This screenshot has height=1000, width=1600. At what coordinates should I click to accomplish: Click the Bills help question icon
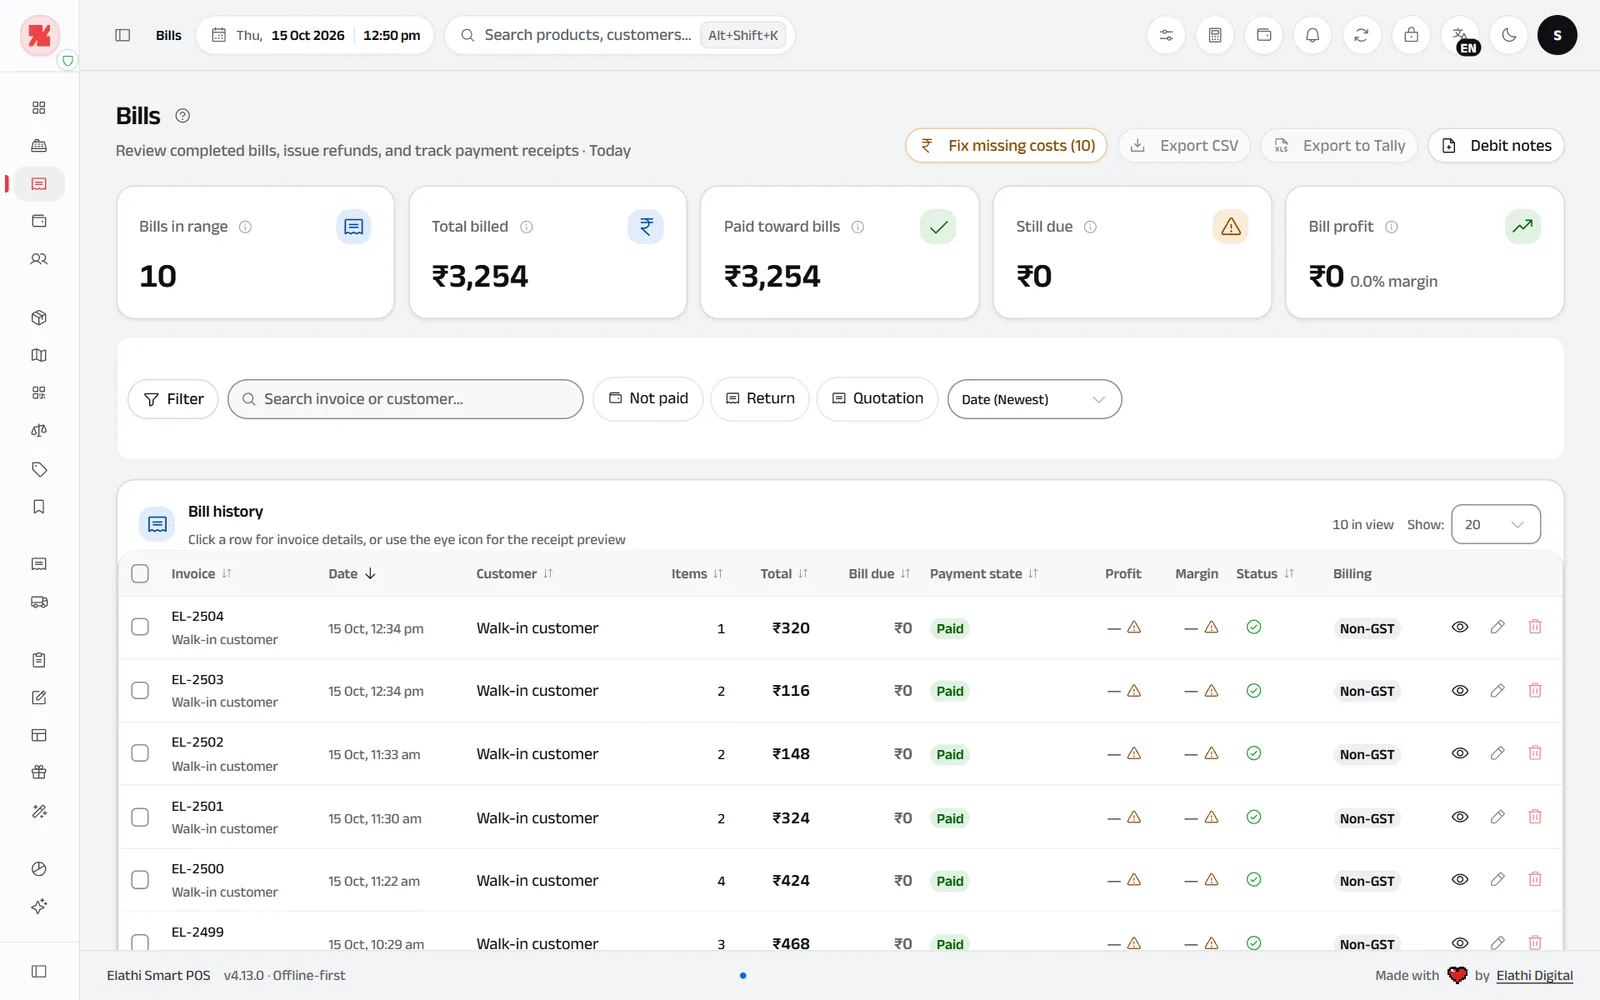point(182,116)
